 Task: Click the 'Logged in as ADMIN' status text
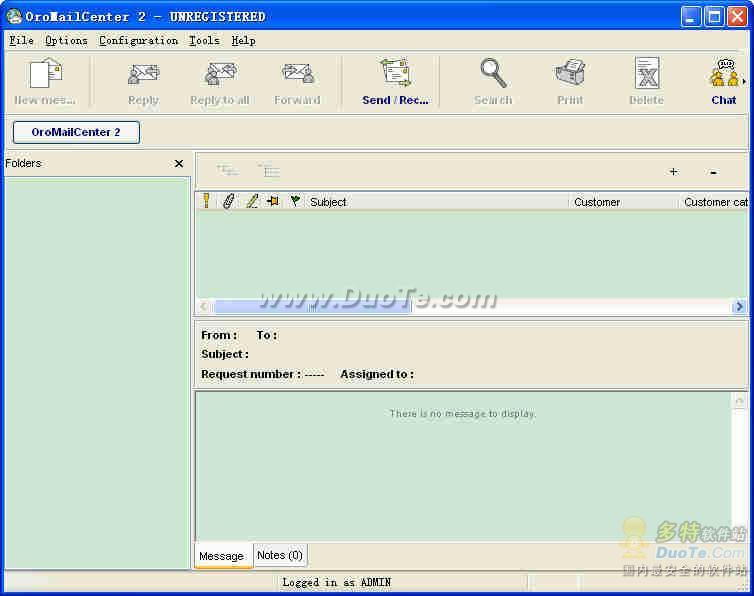pyautogui.click(x=337, y=583)
